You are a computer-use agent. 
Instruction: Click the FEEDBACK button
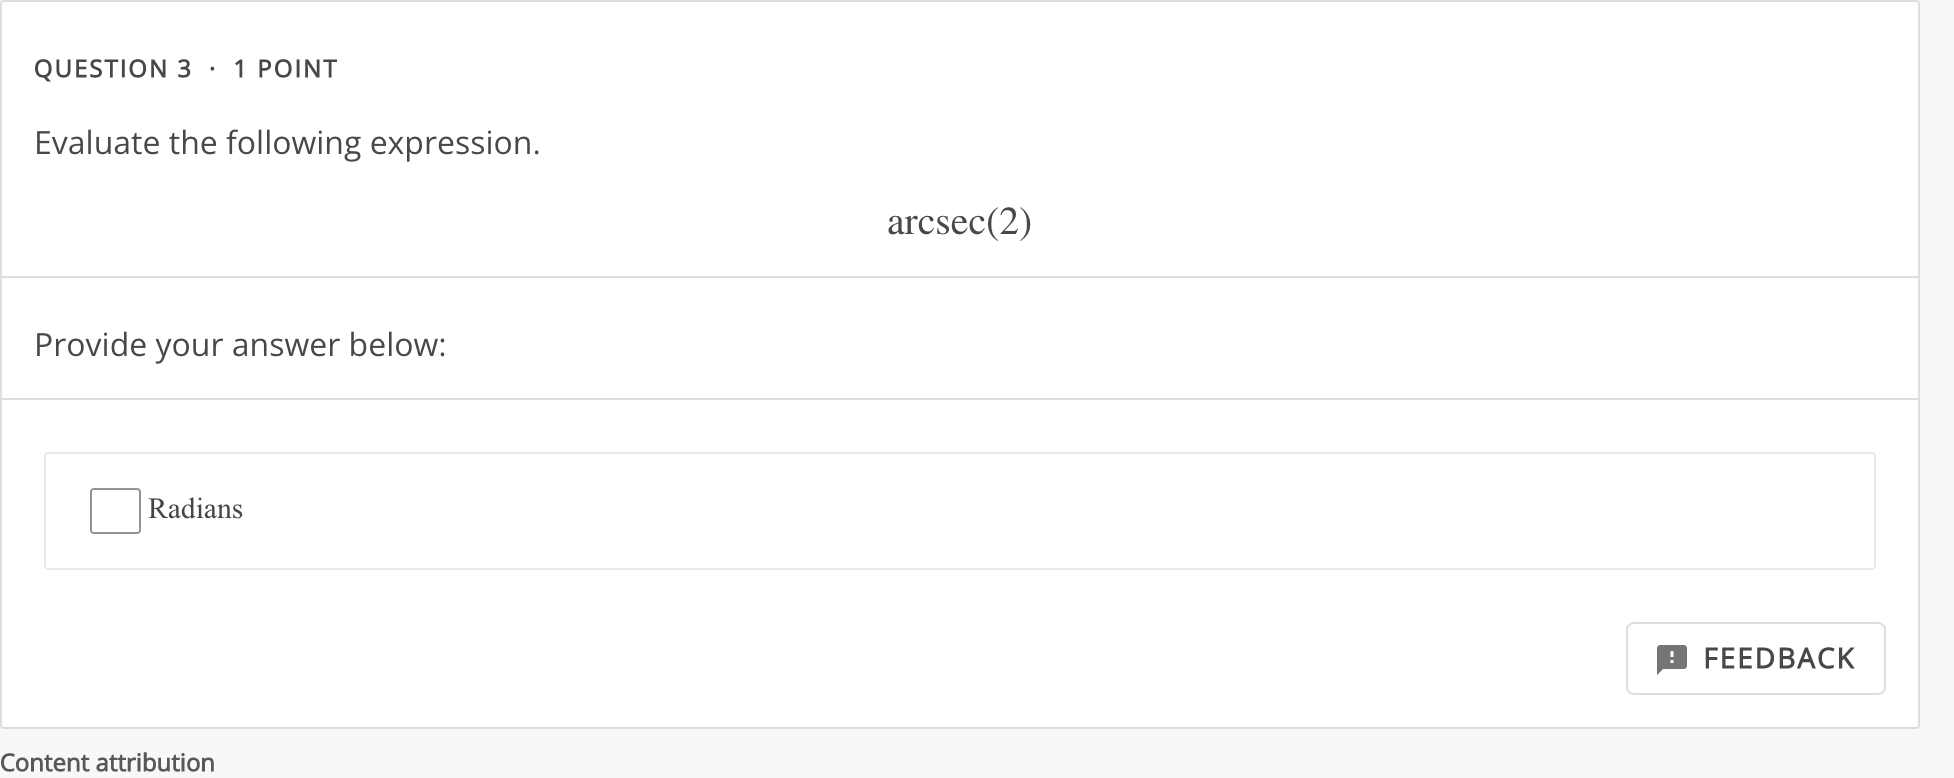click(1755, 658)
